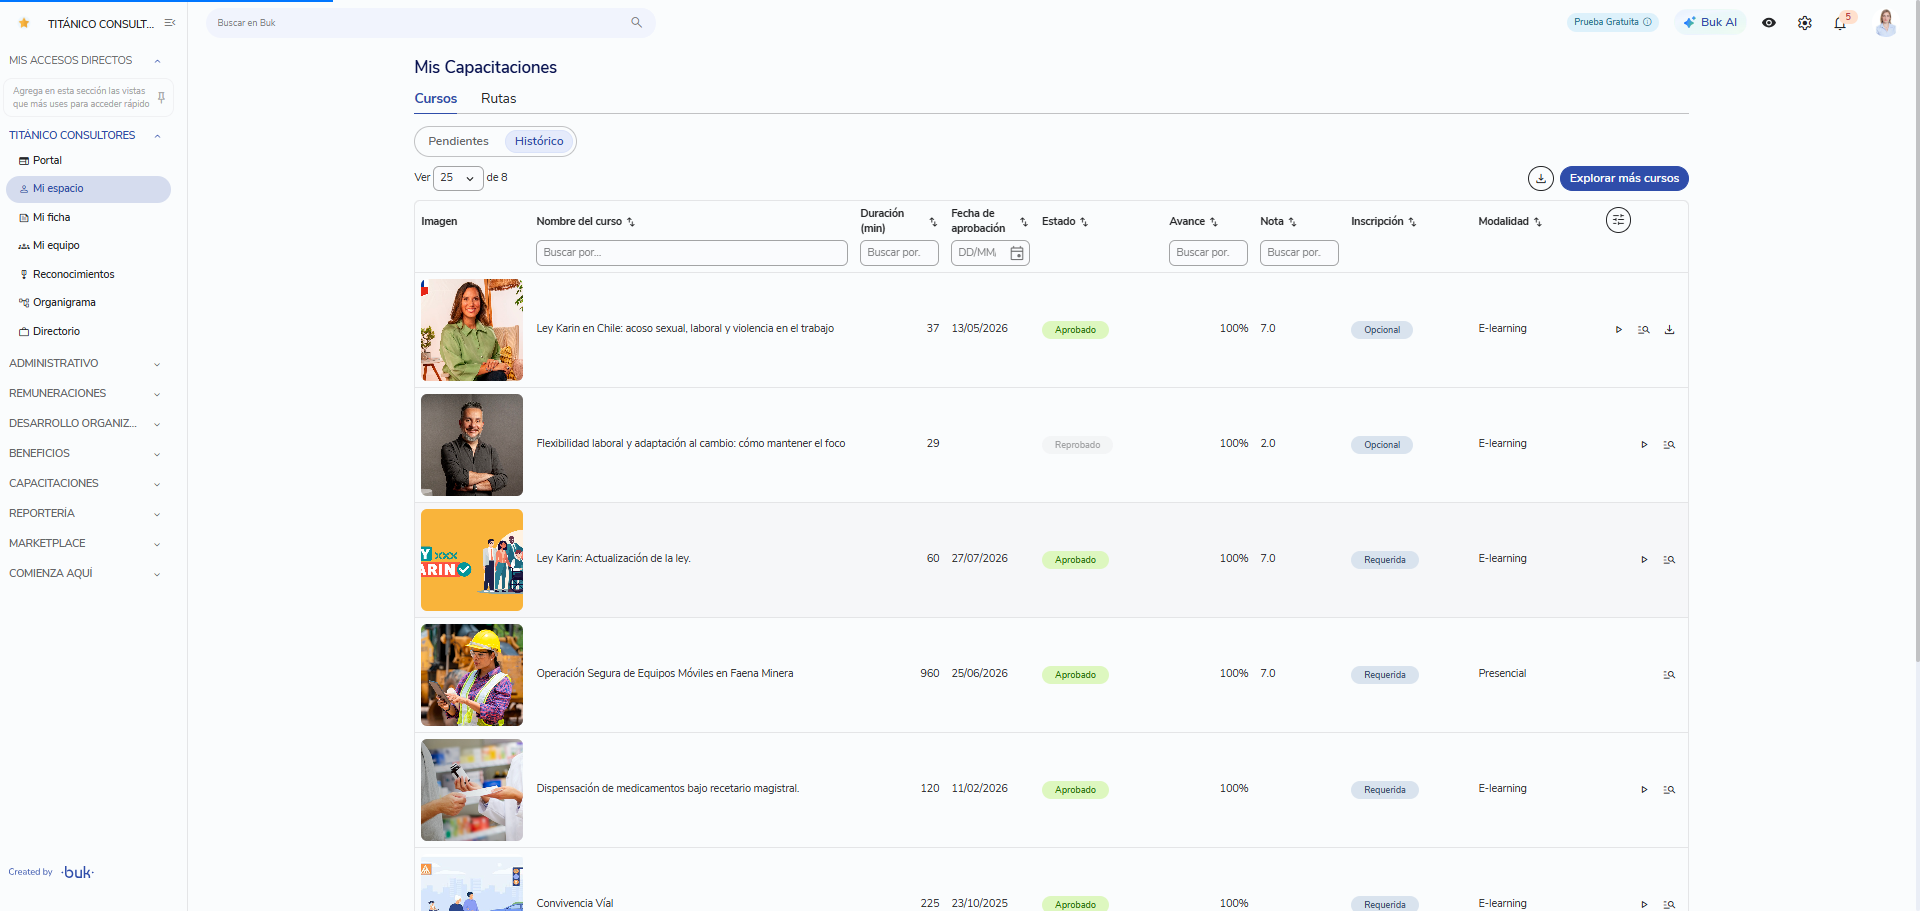Sort by Estado column

(1084, 222)
